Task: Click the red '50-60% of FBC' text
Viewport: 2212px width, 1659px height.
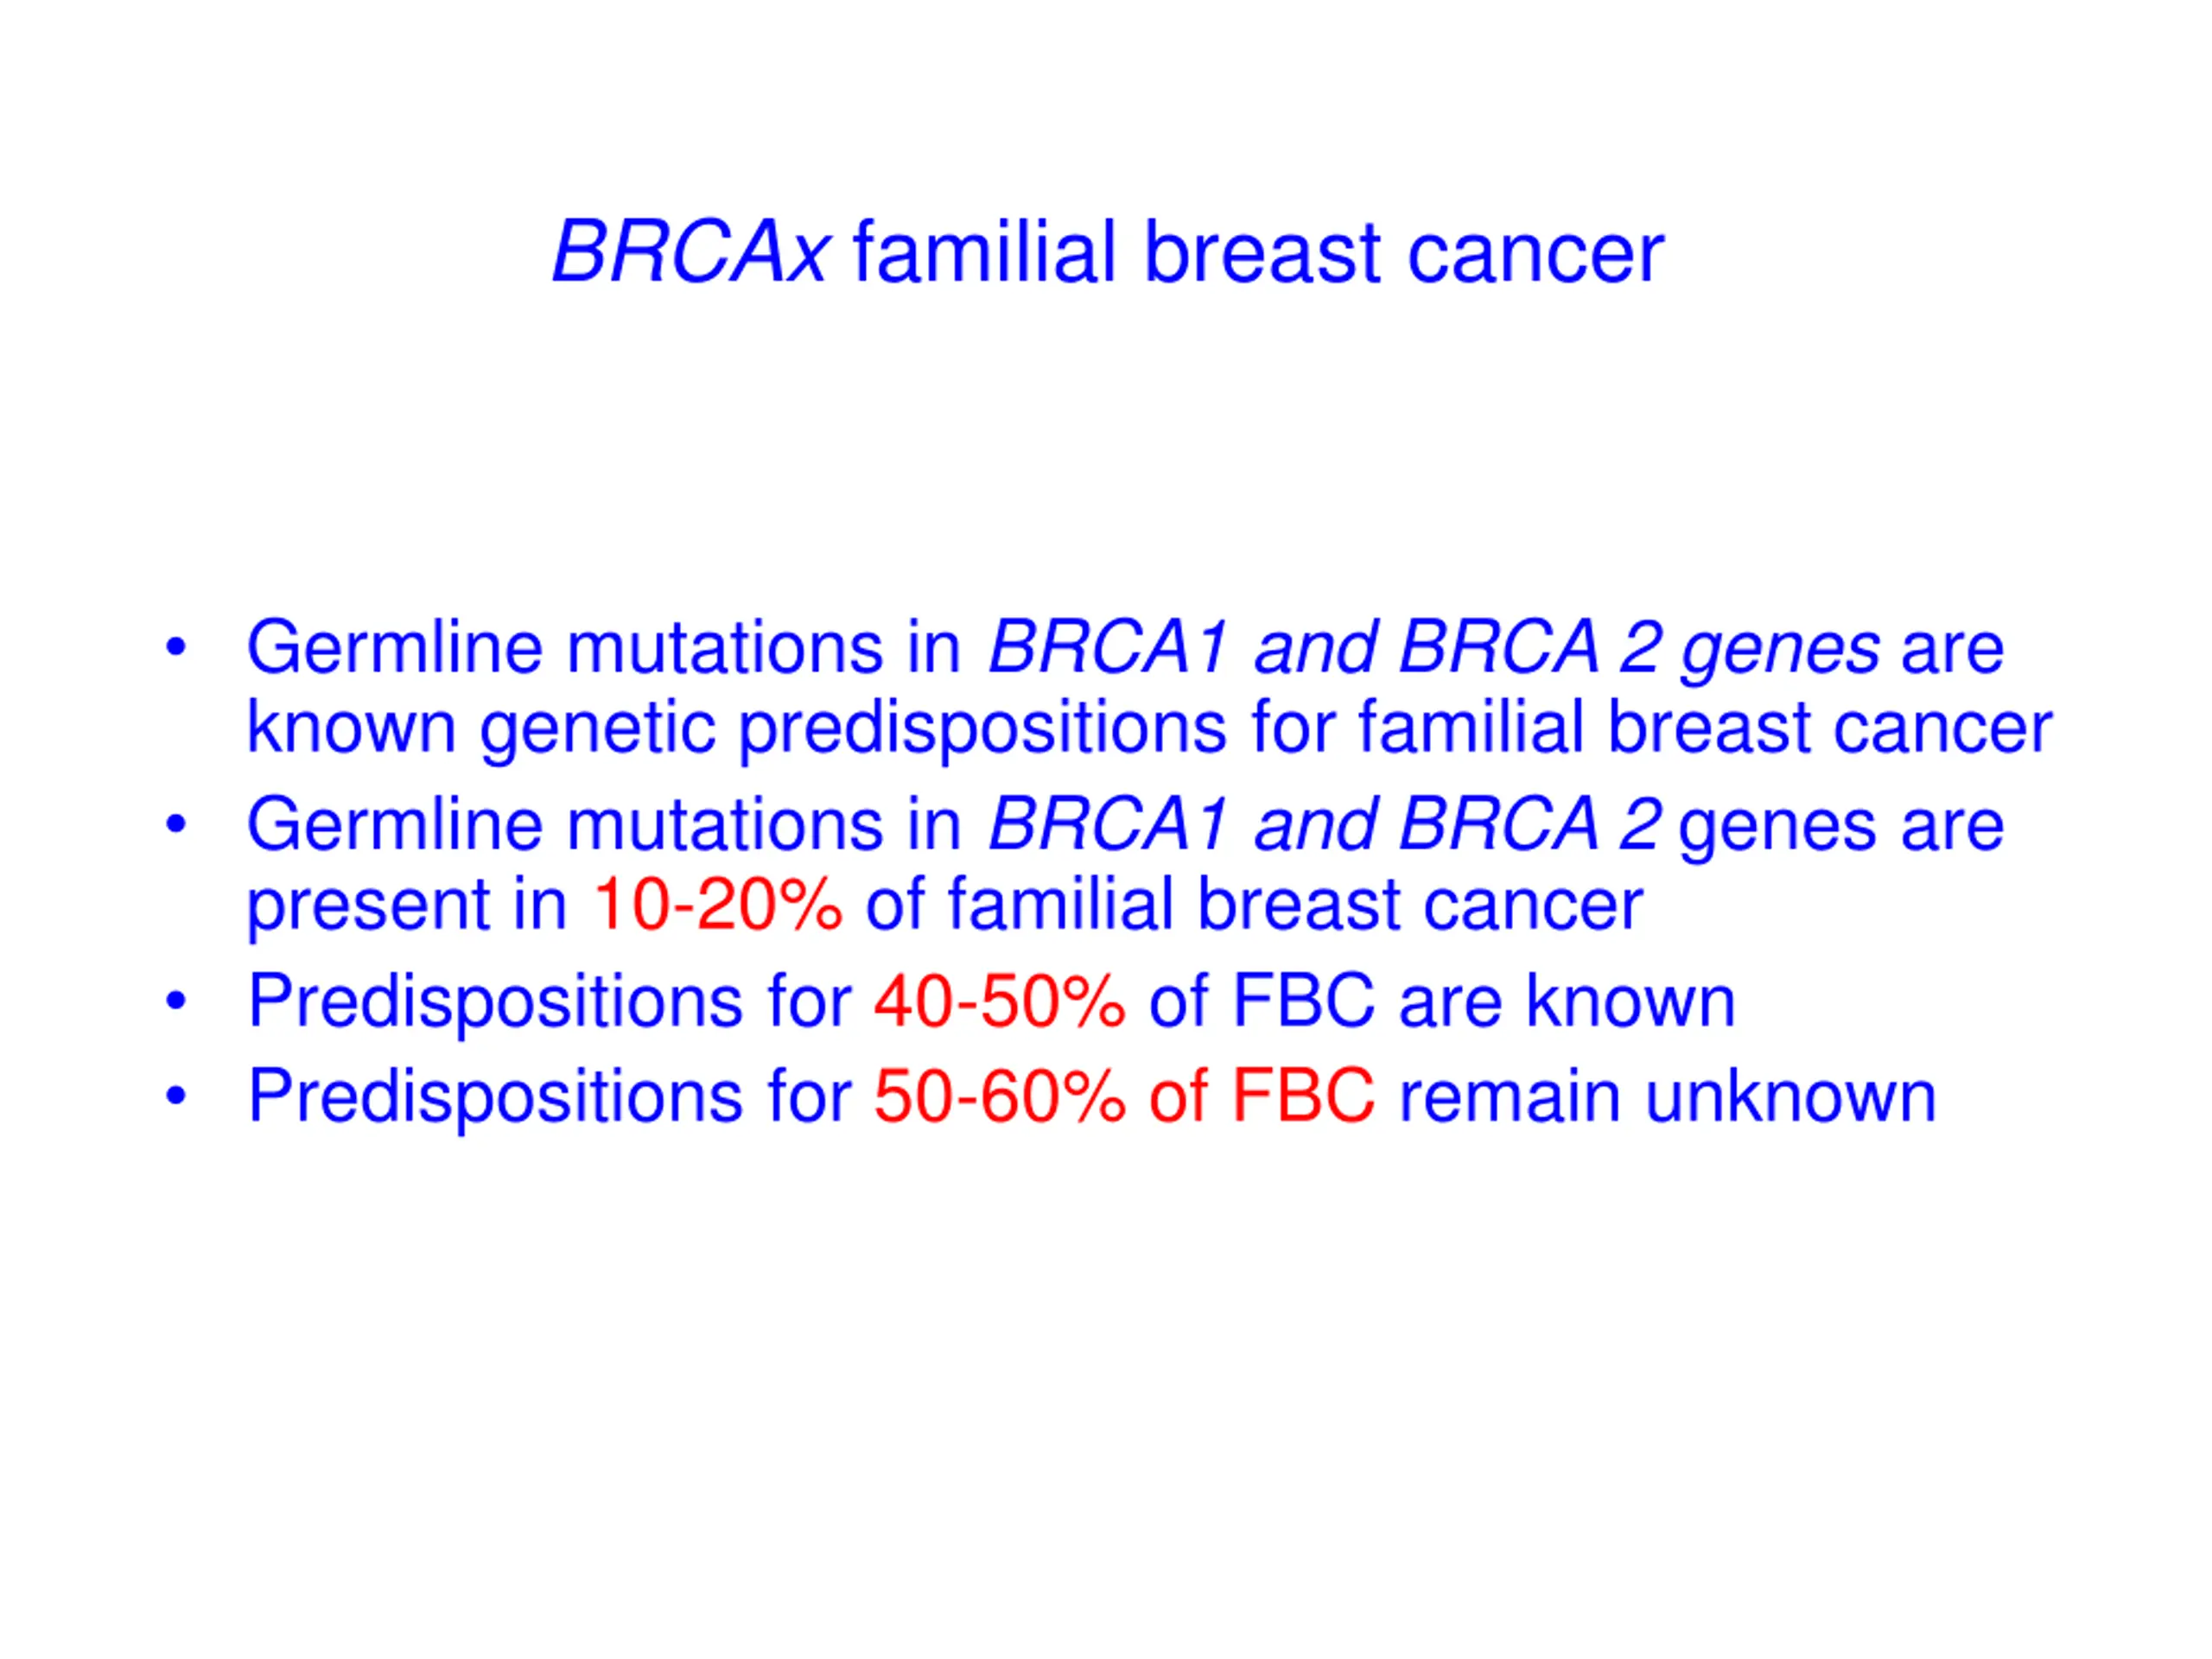Action: (x=1124, y=1096)
